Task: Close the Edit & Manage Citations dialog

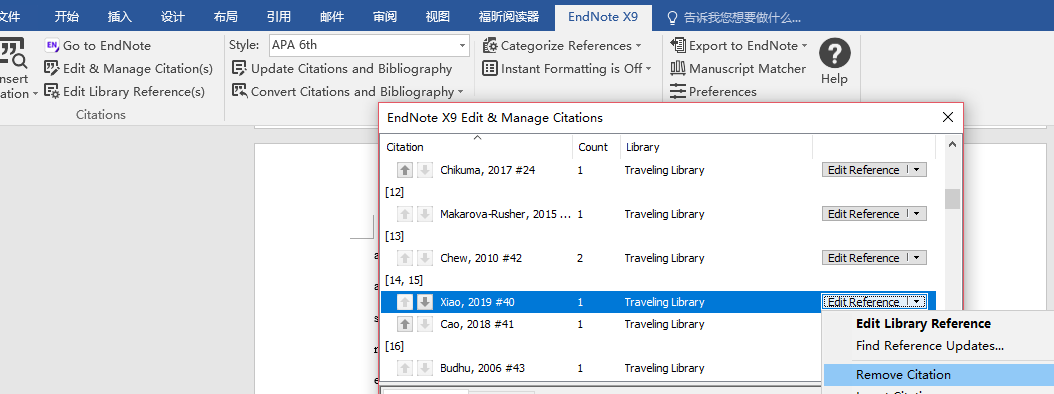Action: click(948, 118)
